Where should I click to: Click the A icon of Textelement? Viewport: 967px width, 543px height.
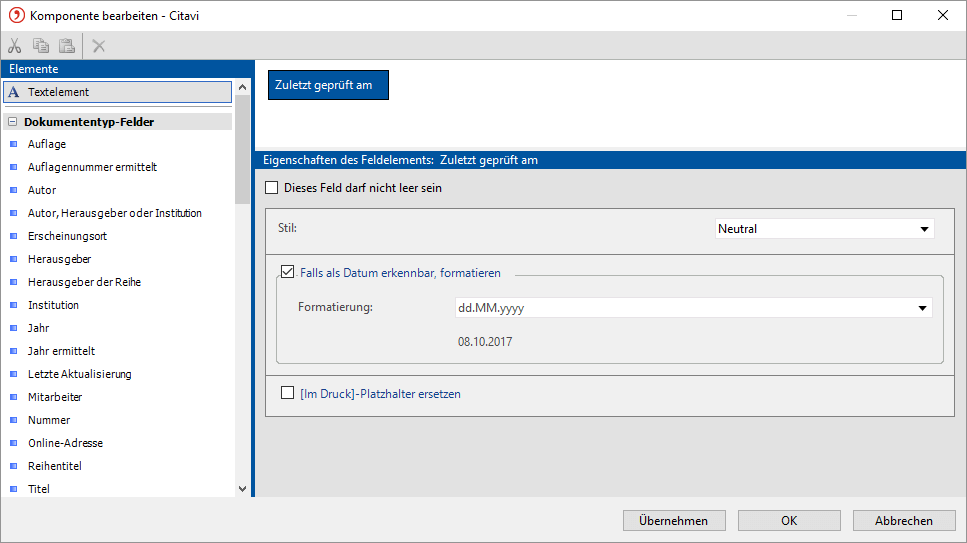tap(14, 92)
